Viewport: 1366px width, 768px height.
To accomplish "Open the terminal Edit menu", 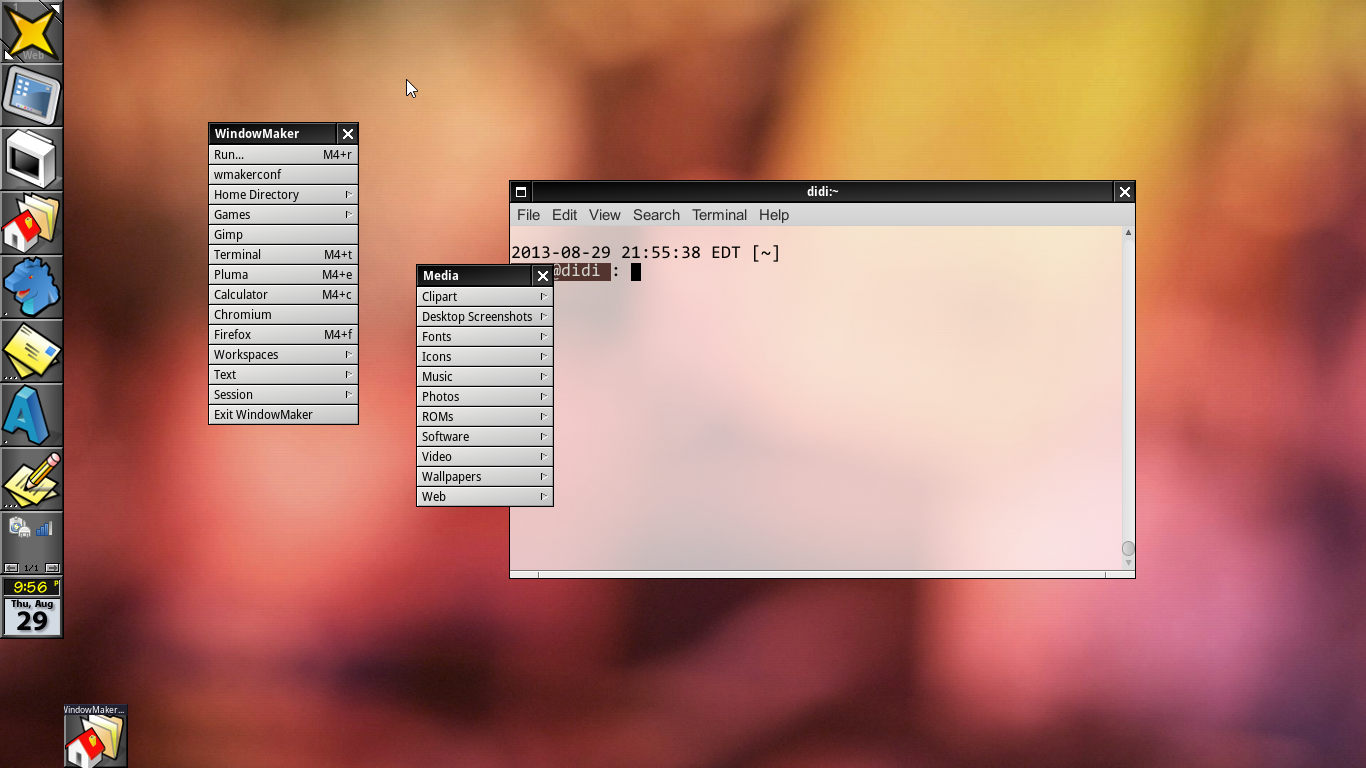I will [564, 215].
